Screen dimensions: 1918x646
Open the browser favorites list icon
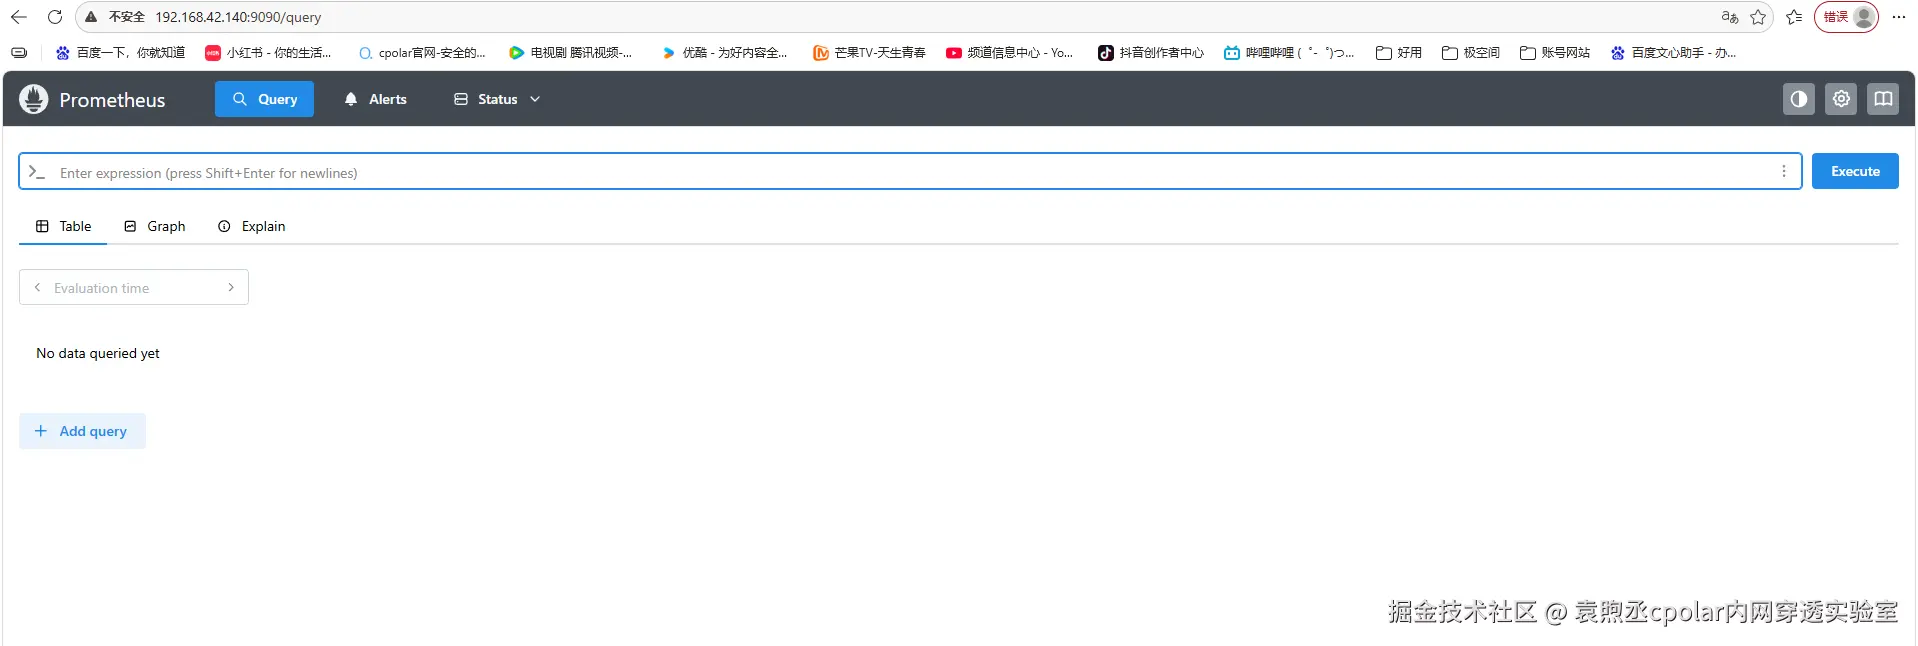(1794, 17)
